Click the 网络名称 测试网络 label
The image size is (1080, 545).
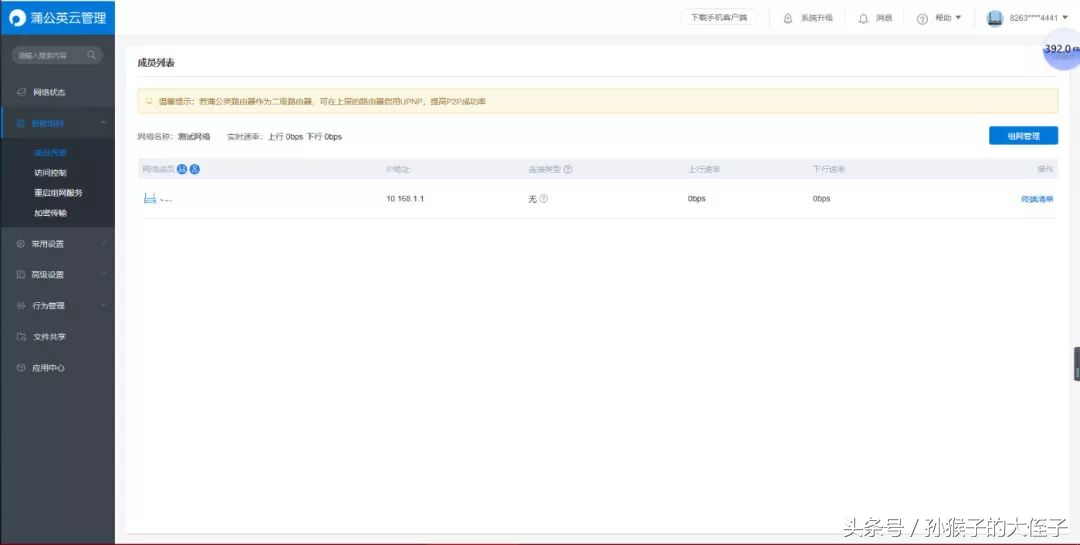(x=174, y=136)
